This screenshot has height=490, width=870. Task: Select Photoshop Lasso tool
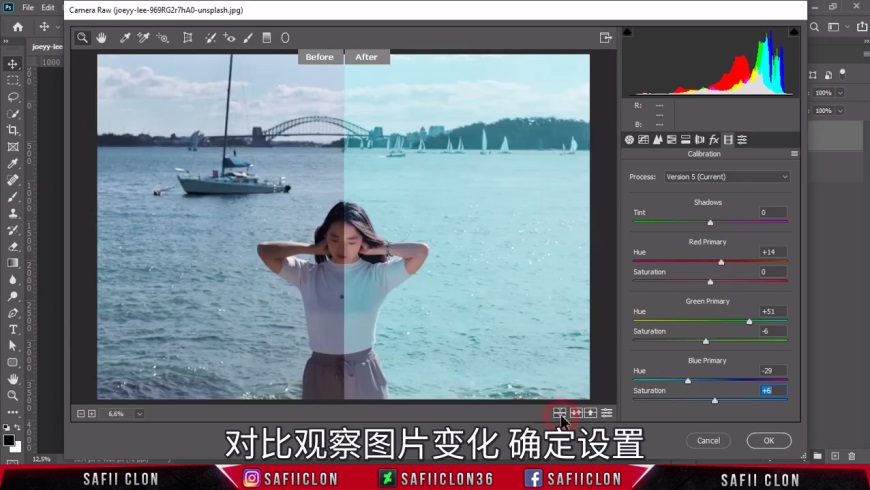tap(13, 97)
